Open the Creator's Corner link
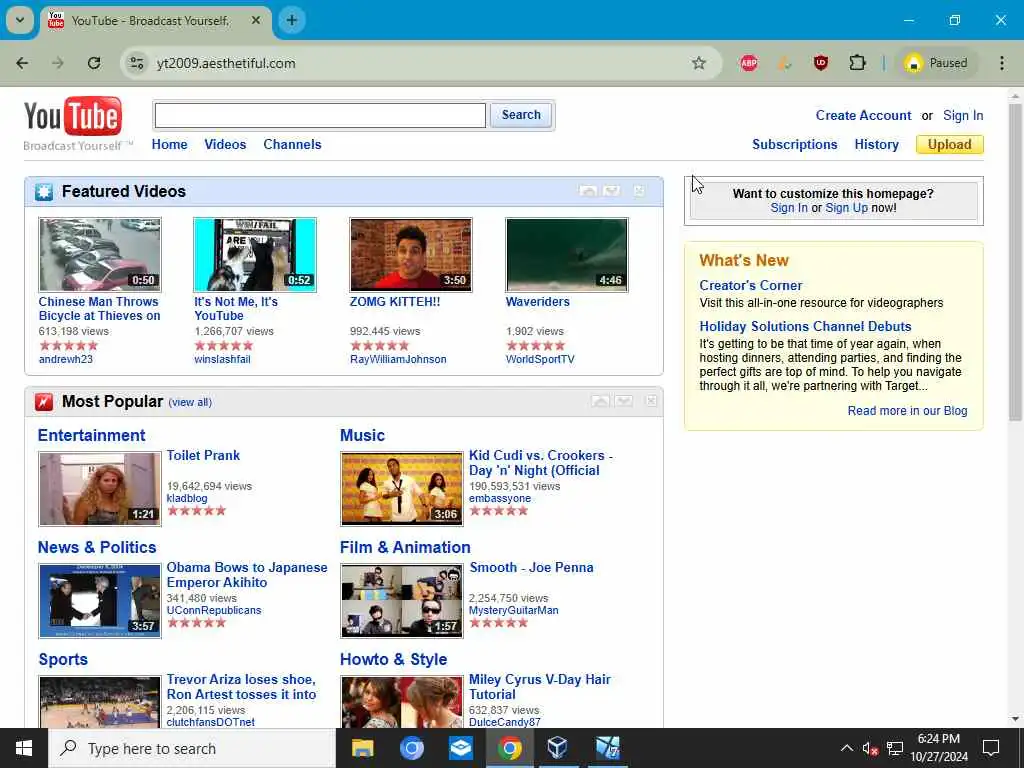The height and width of the screenshot is (768, 1024). [x=751, y=285]
